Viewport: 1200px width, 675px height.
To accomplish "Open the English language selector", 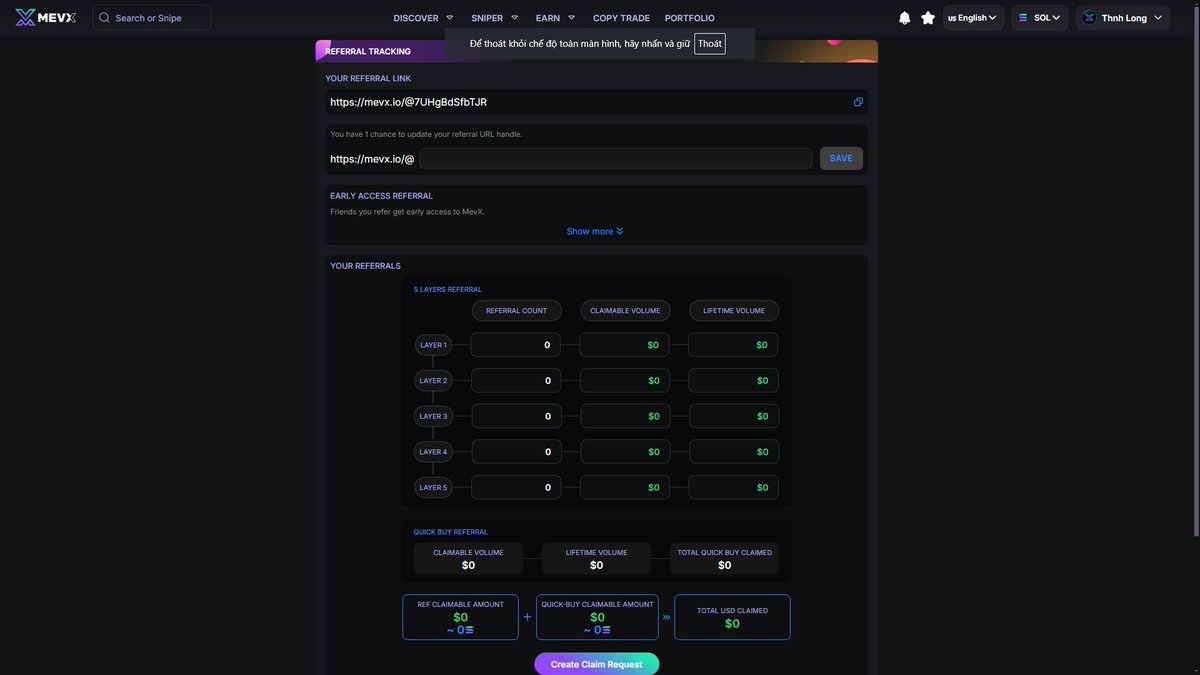I will pos(973,18).
